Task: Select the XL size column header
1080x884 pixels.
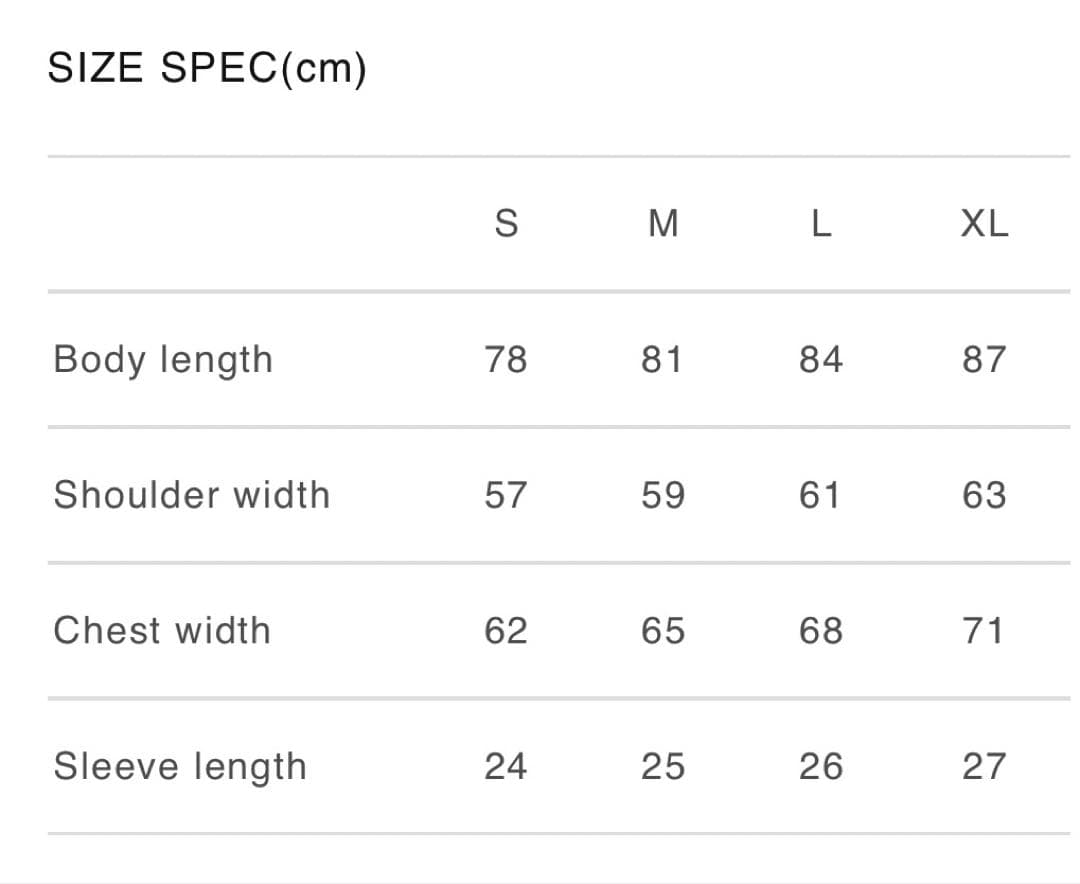Action: click(984, 223)
